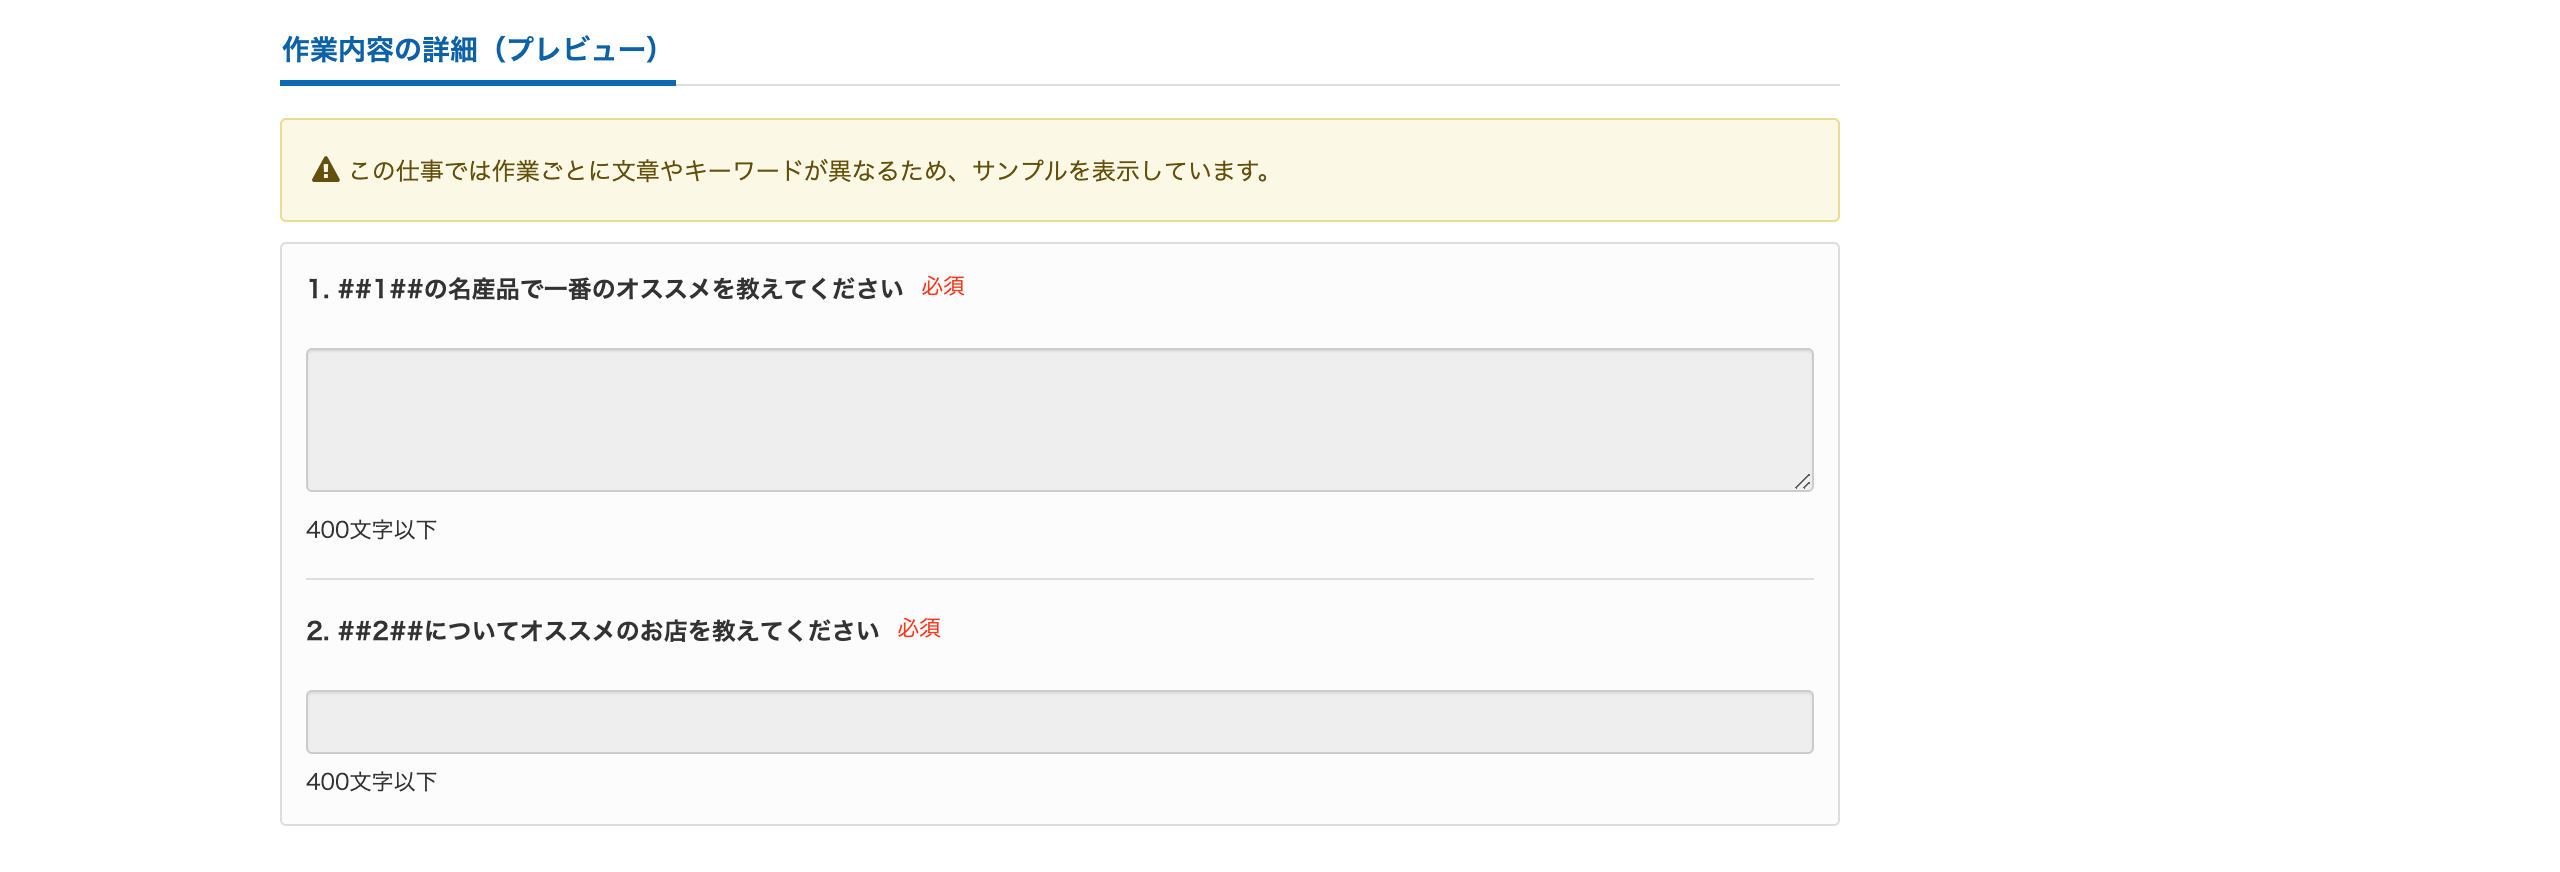This screenshot has height=872, width=2560.
Task: Click the 400文字以下 hint under question 2
Action: point(371,782)
